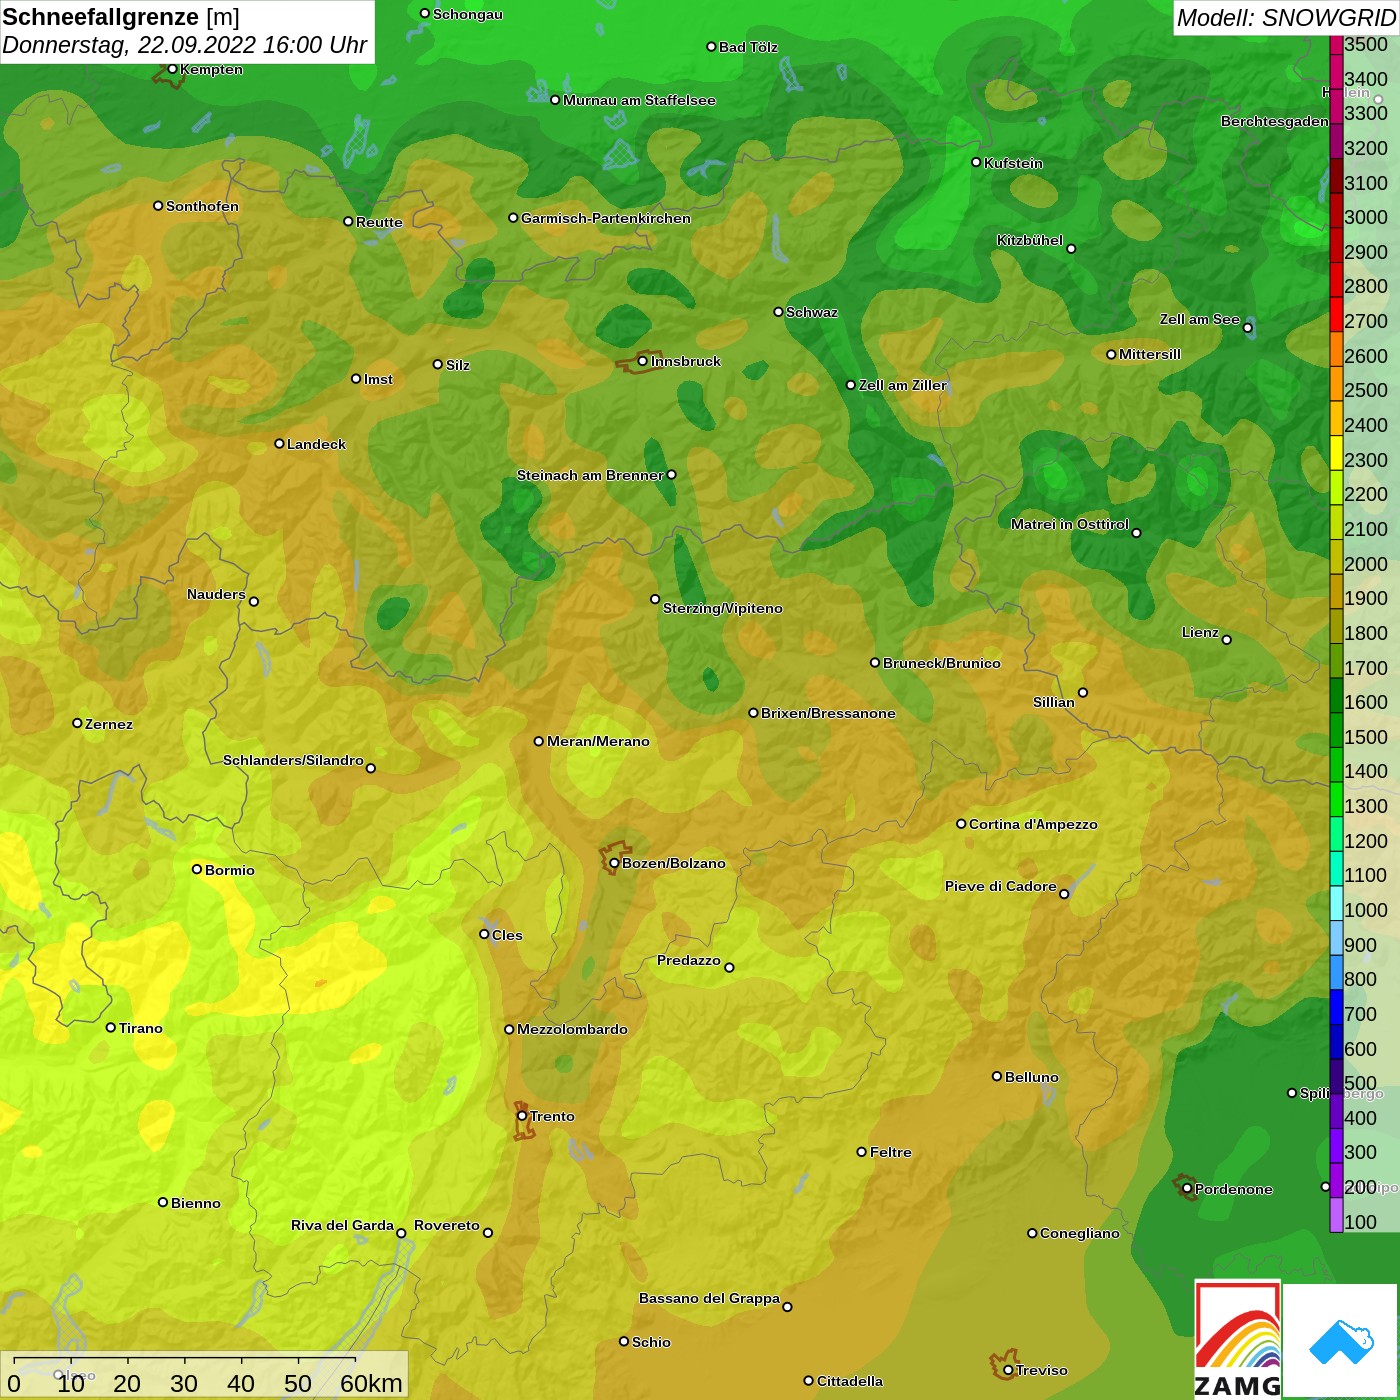Click the Zernez location dot
The image size is (1400, 1400).
tap(77, 723)
